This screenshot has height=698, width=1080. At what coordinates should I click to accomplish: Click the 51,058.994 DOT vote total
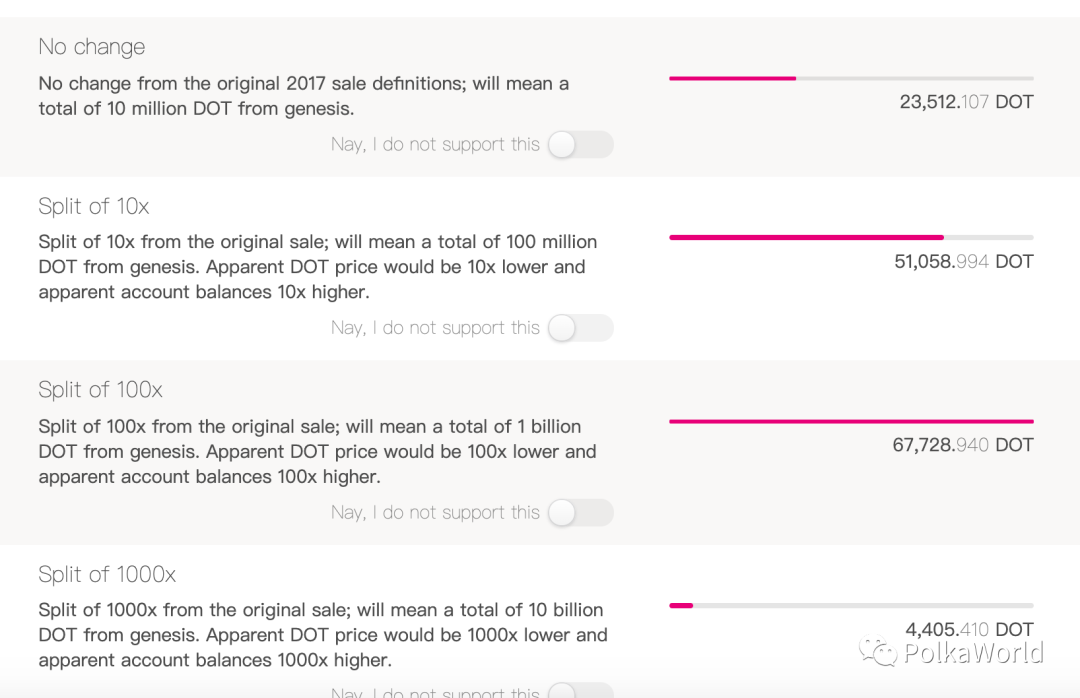[x=963, y=262]
